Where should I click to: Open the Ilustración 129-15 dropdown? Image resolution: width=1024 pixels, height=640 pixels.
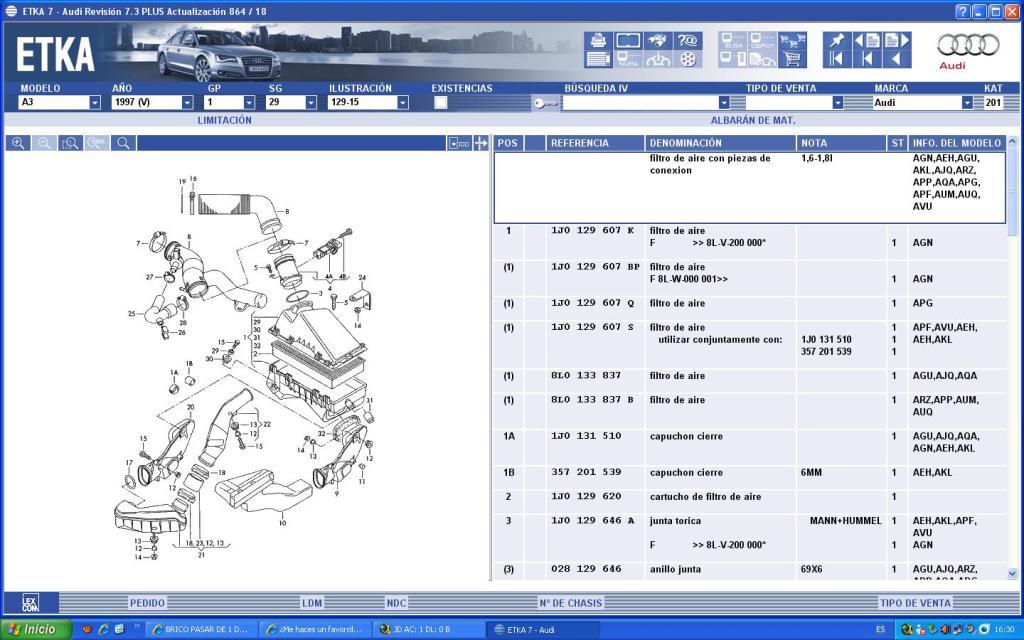tap(403, 103)
